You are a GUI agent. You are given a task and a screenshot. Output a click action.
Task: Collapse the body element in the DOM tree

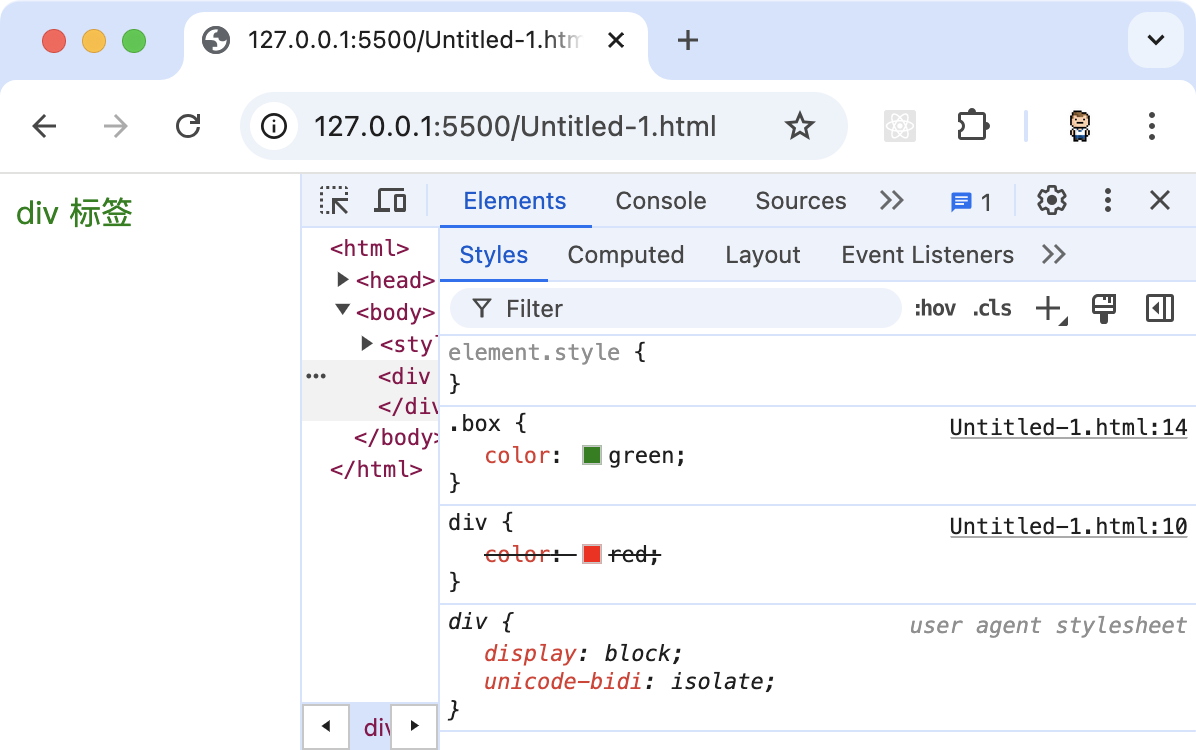(344, 311)
